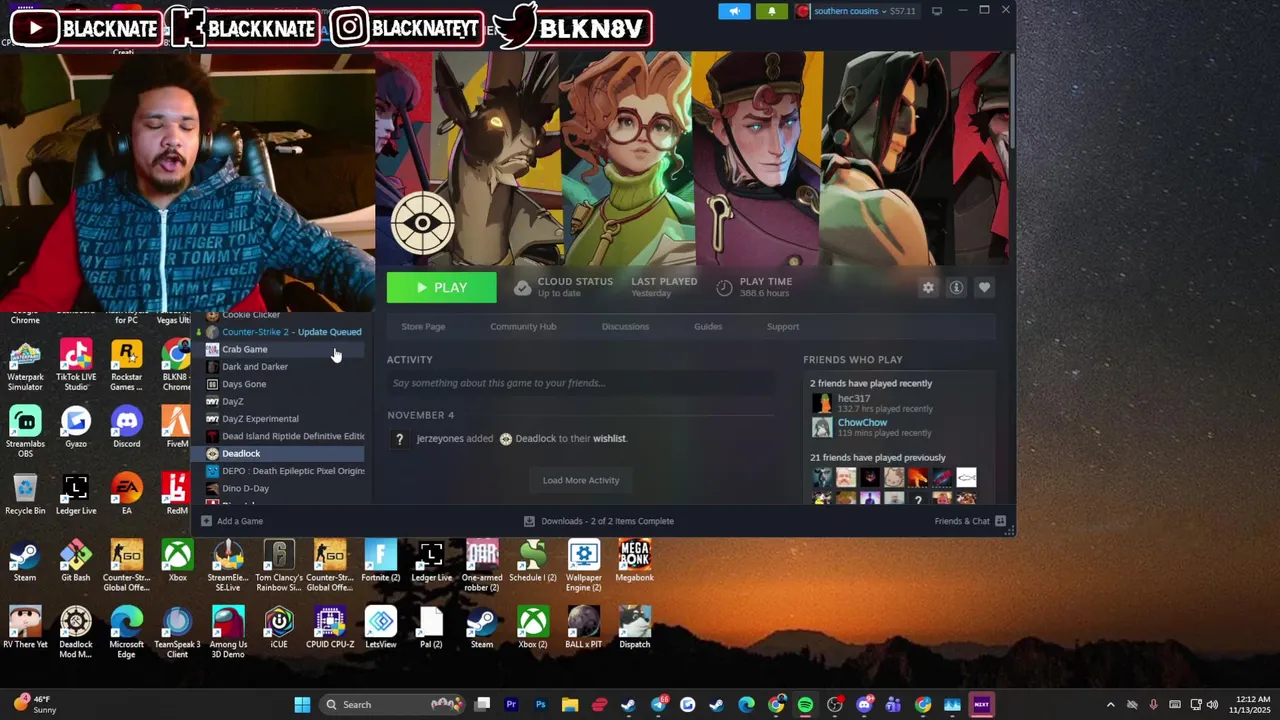The height and width of the screenshot is (720, 1280).
Task: Open Deadlock manage settings gear icon
Action: [928, 288]
